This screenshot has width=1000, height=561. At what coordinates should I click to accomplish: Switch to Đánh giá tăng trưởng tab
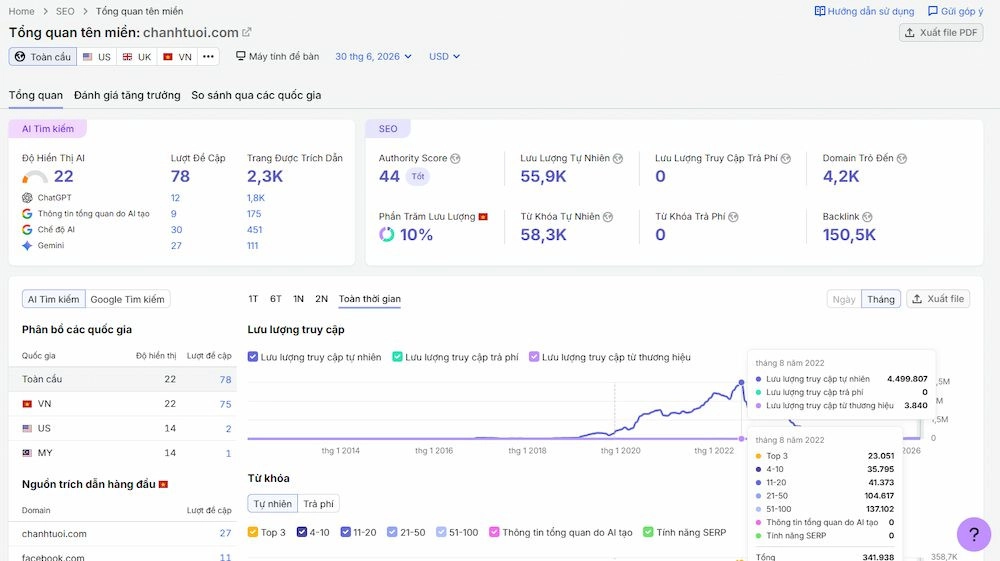[127, 95]
